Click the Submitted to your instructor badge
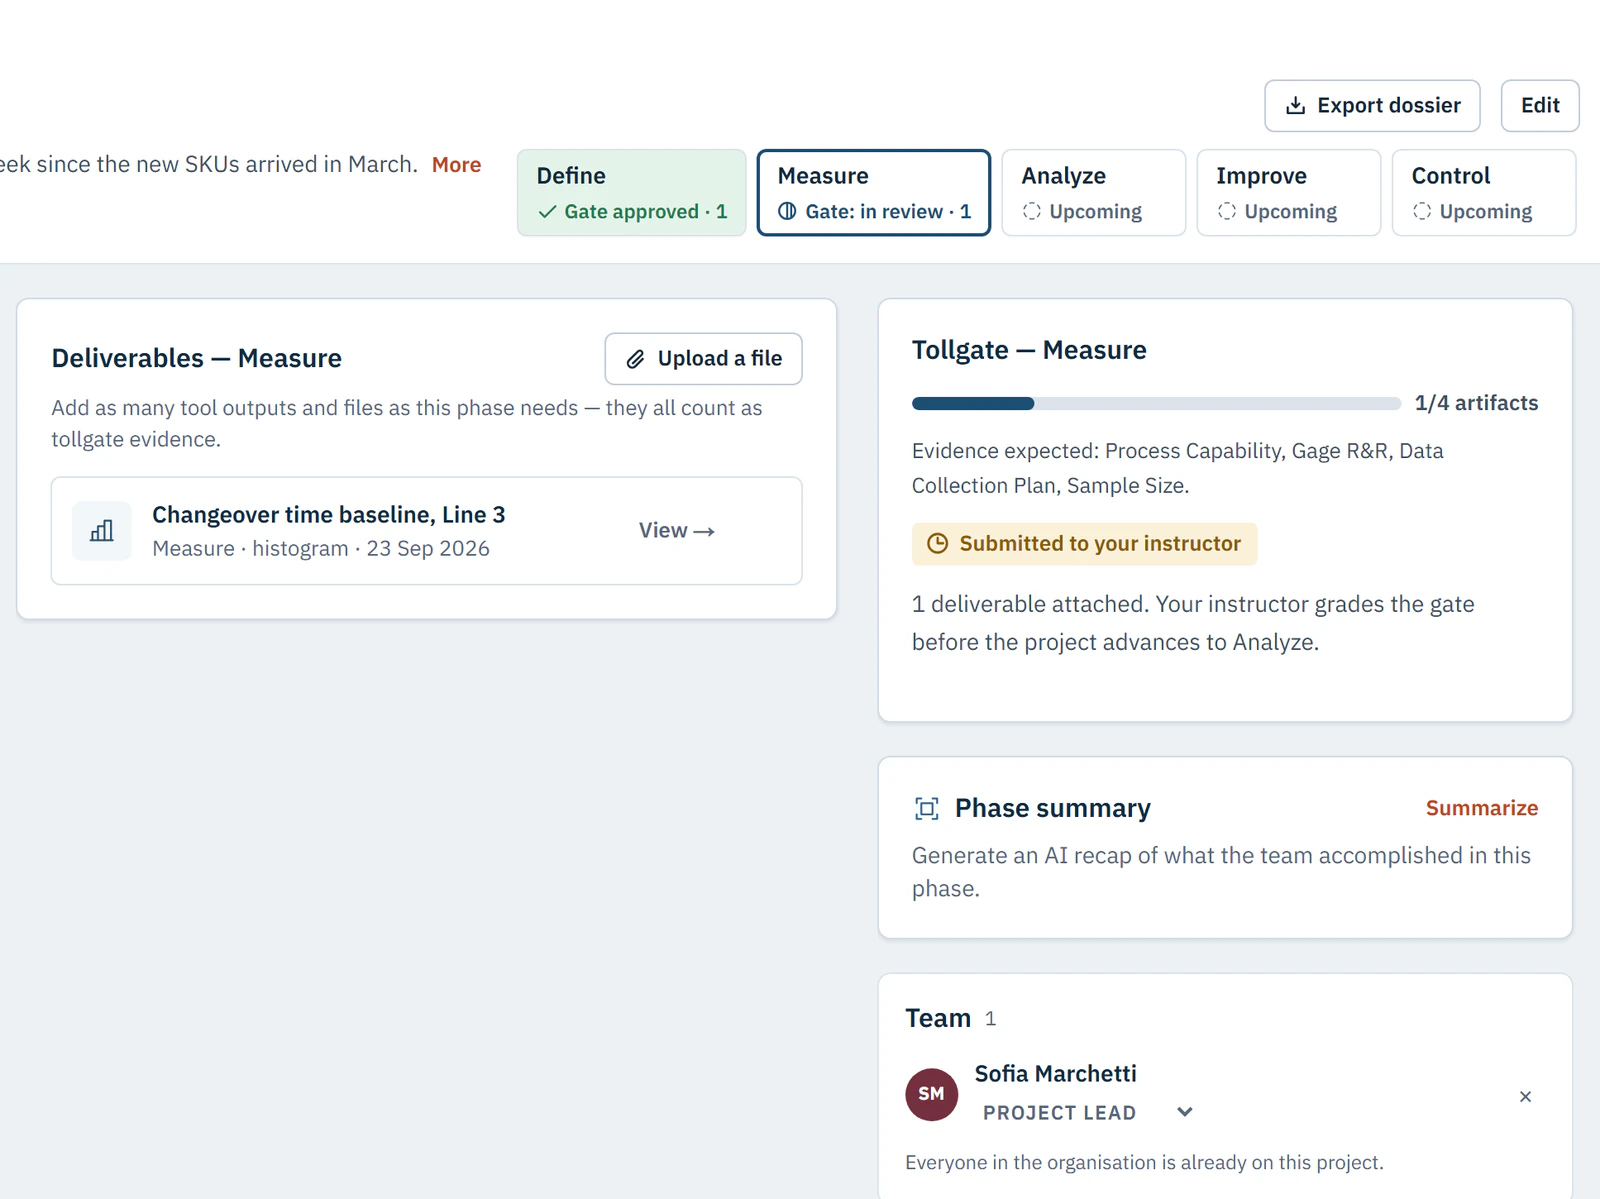Image resolution: width=1600 pixels, height=1199 pixels. click(1084, 544)
